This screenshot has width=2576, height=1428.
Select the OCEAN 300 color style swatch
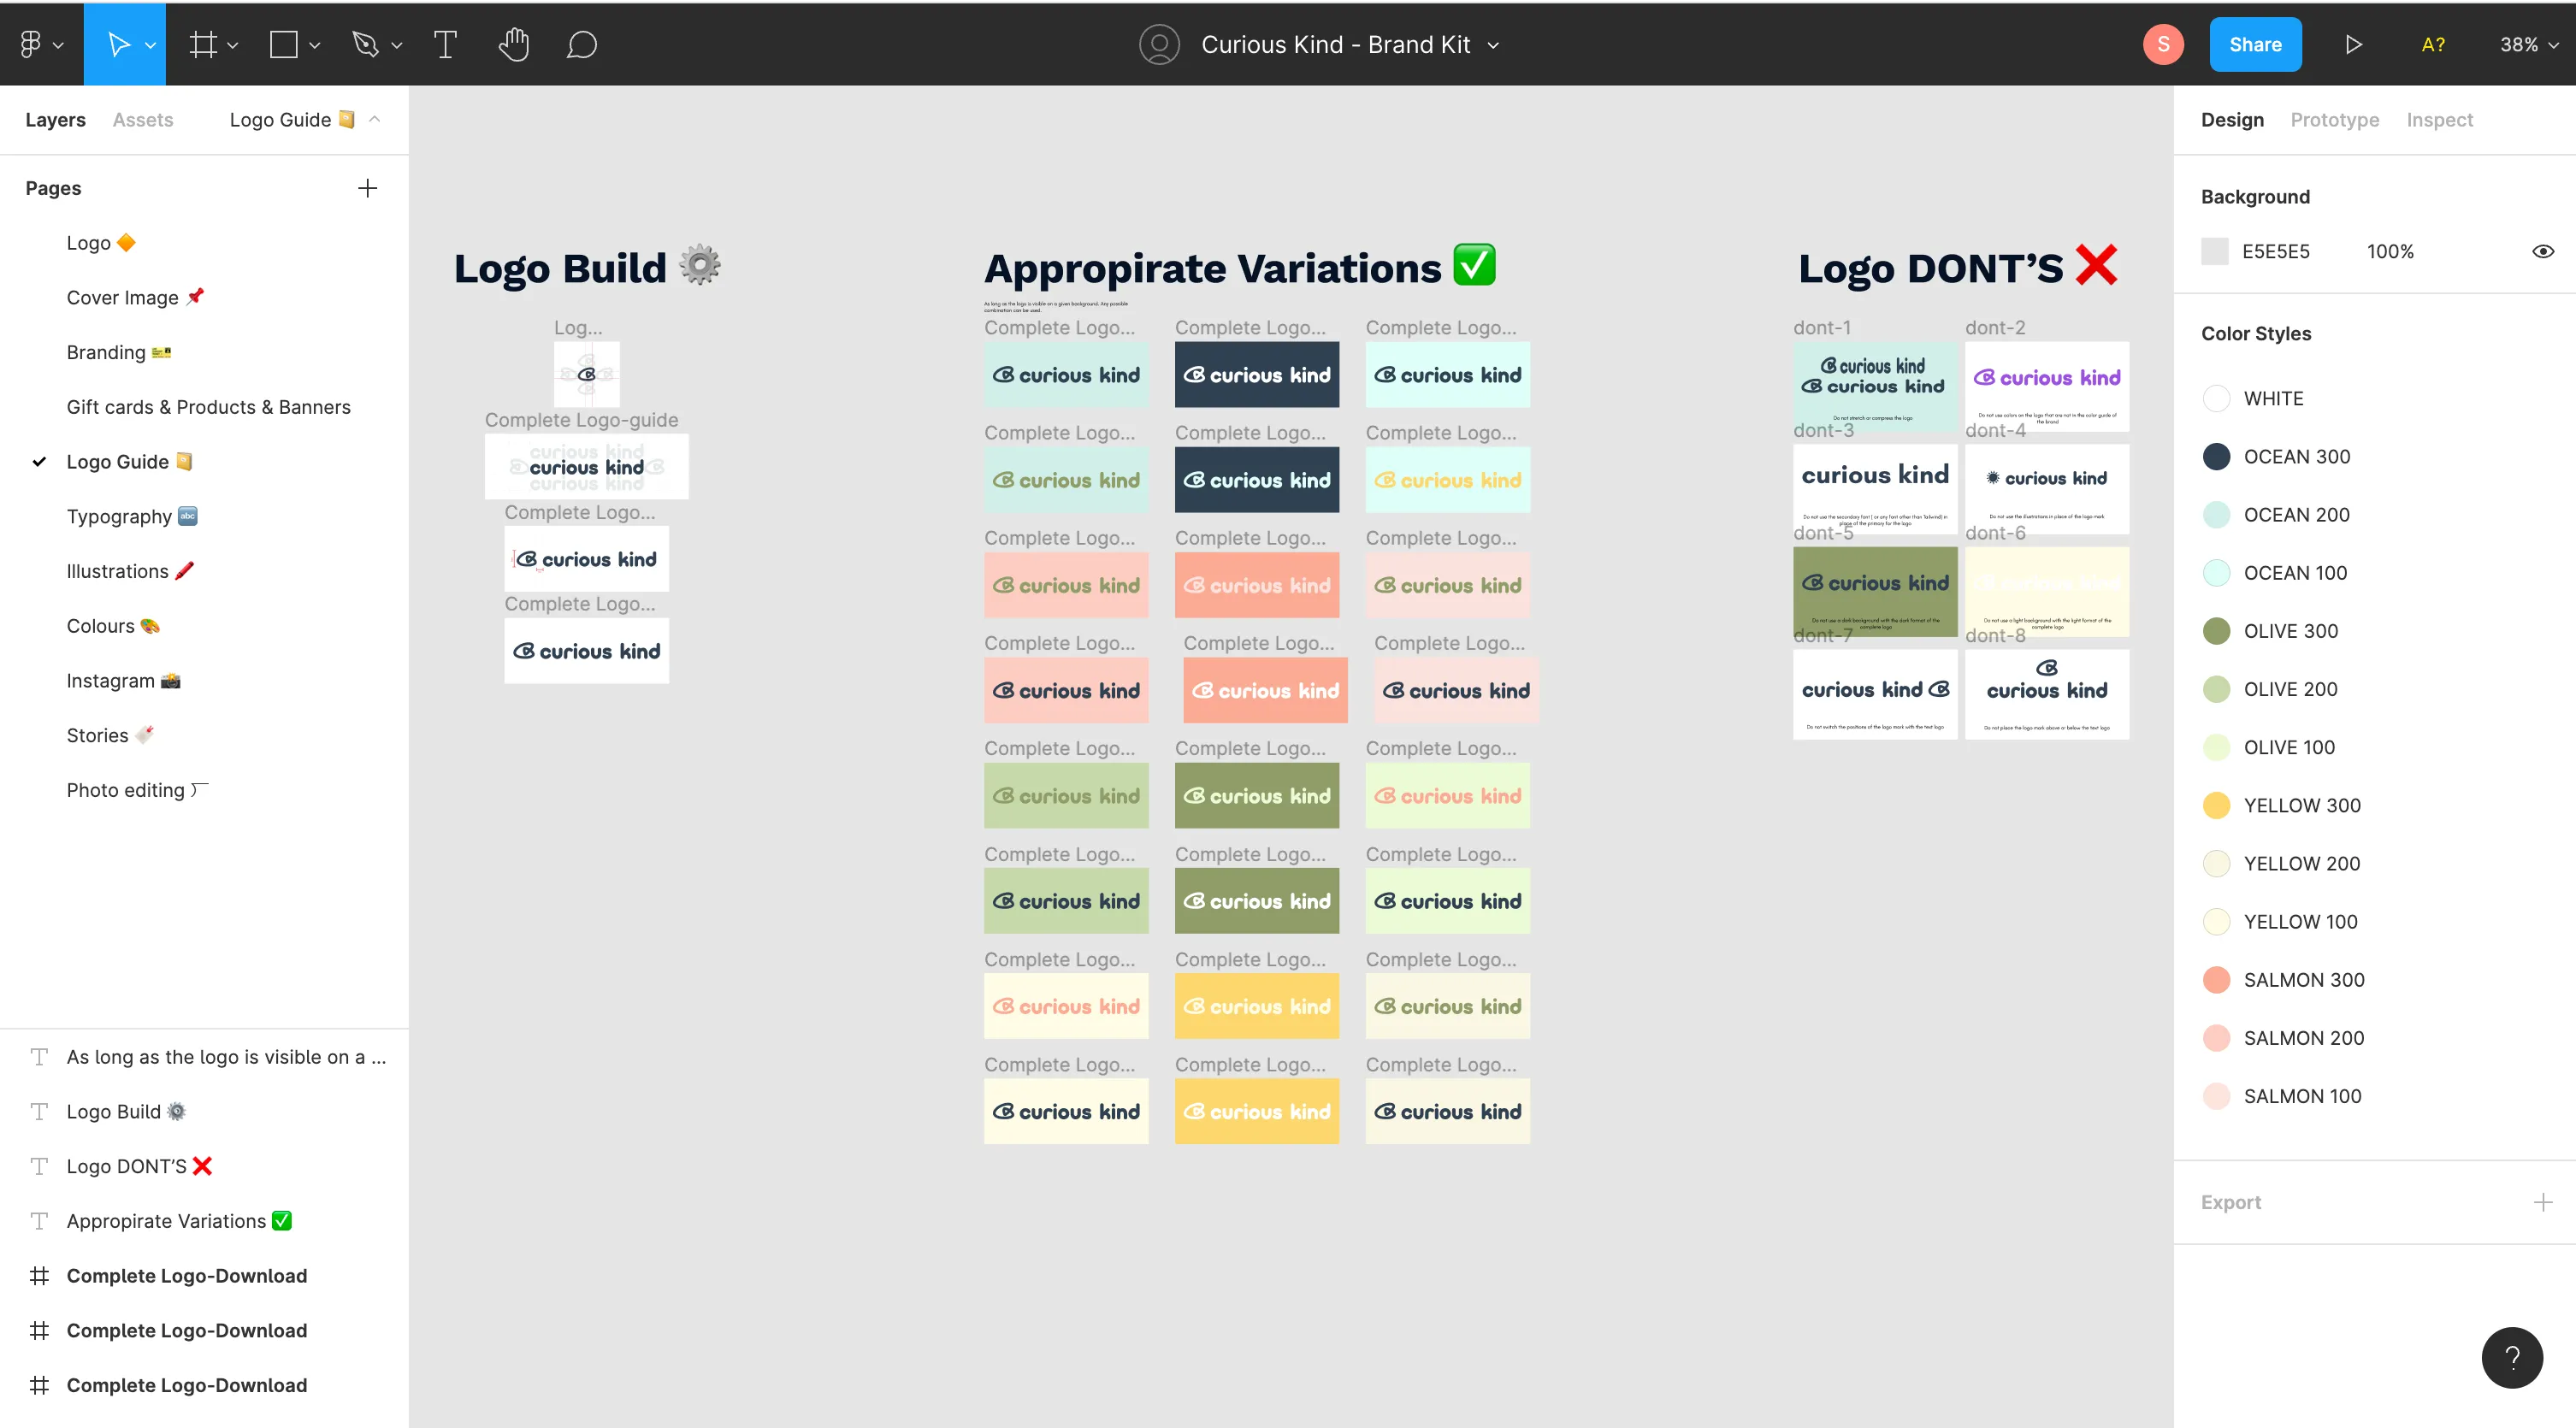click(2216, 456)
